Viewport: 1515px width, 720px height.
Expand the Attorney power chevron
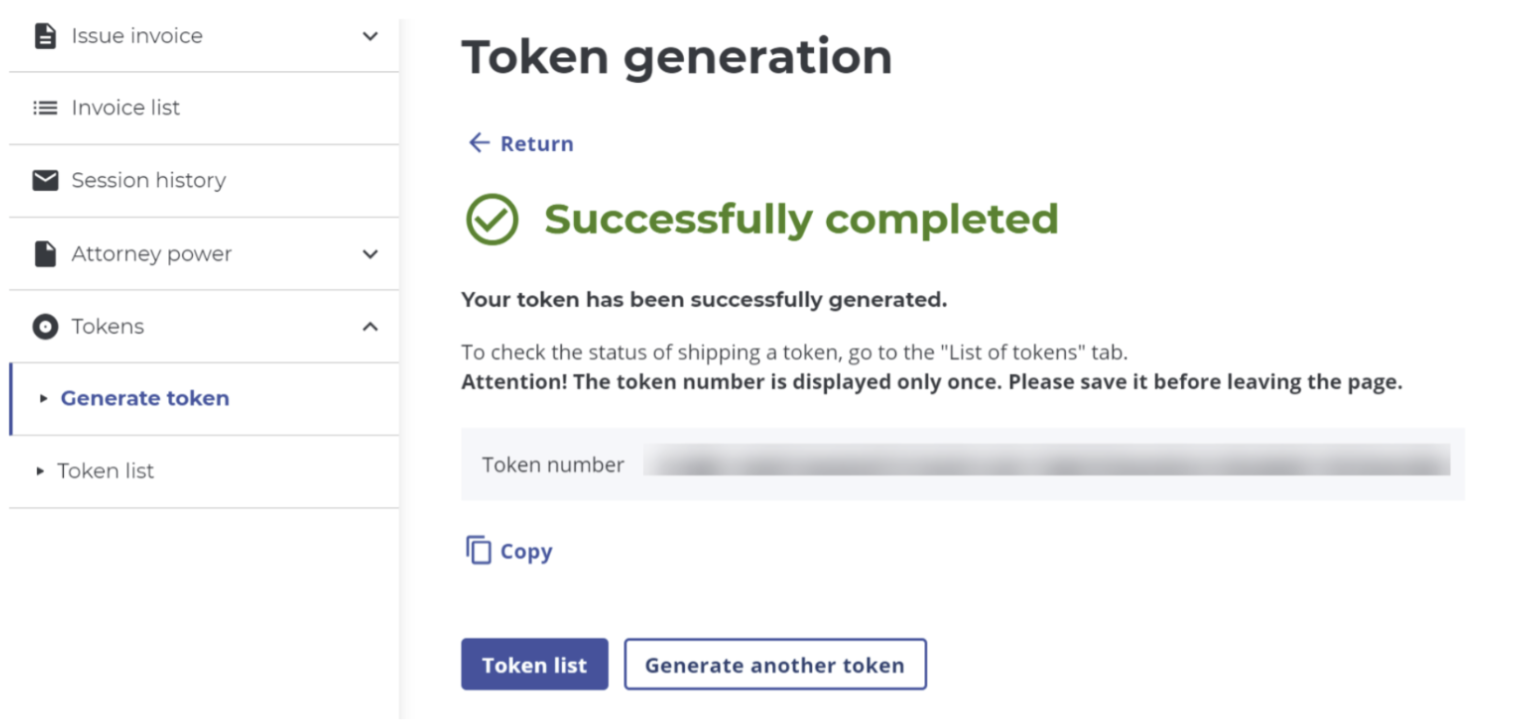click(x=370, y=254)
